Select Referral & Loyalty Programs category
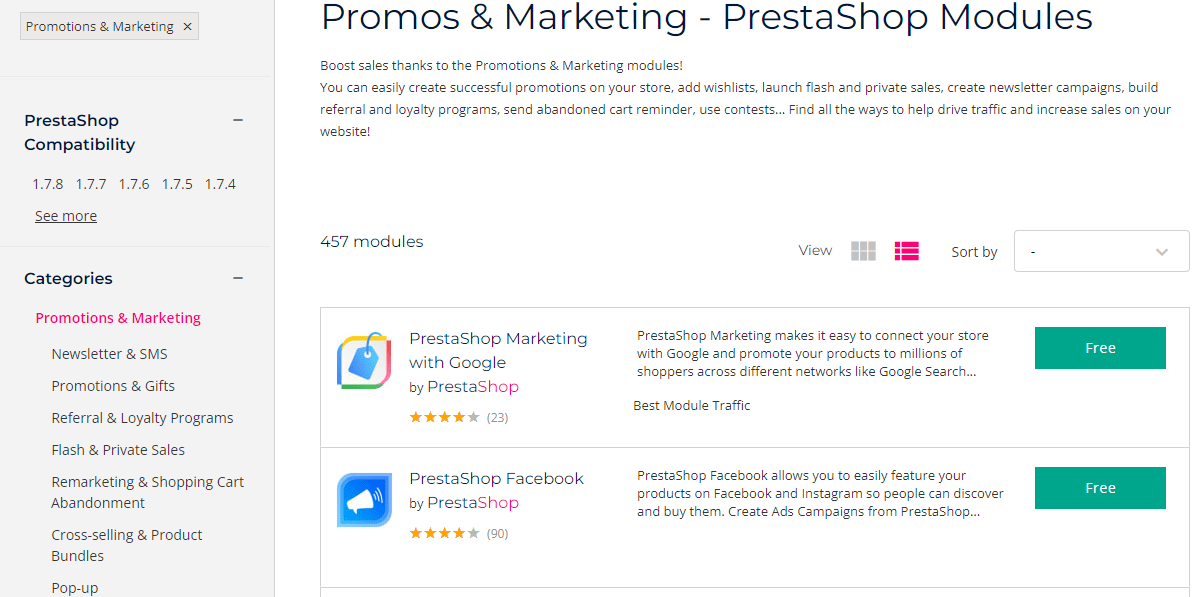This screenshot has width=1201, height=597. click(x=142, y=418)
